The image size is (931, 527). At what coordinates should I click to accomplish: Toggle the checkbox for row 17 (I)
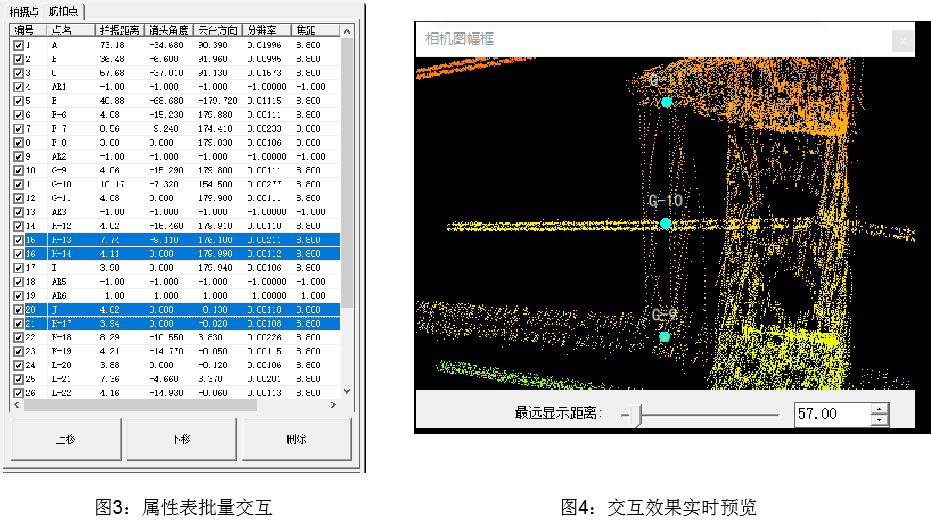[x=19, y=268]
